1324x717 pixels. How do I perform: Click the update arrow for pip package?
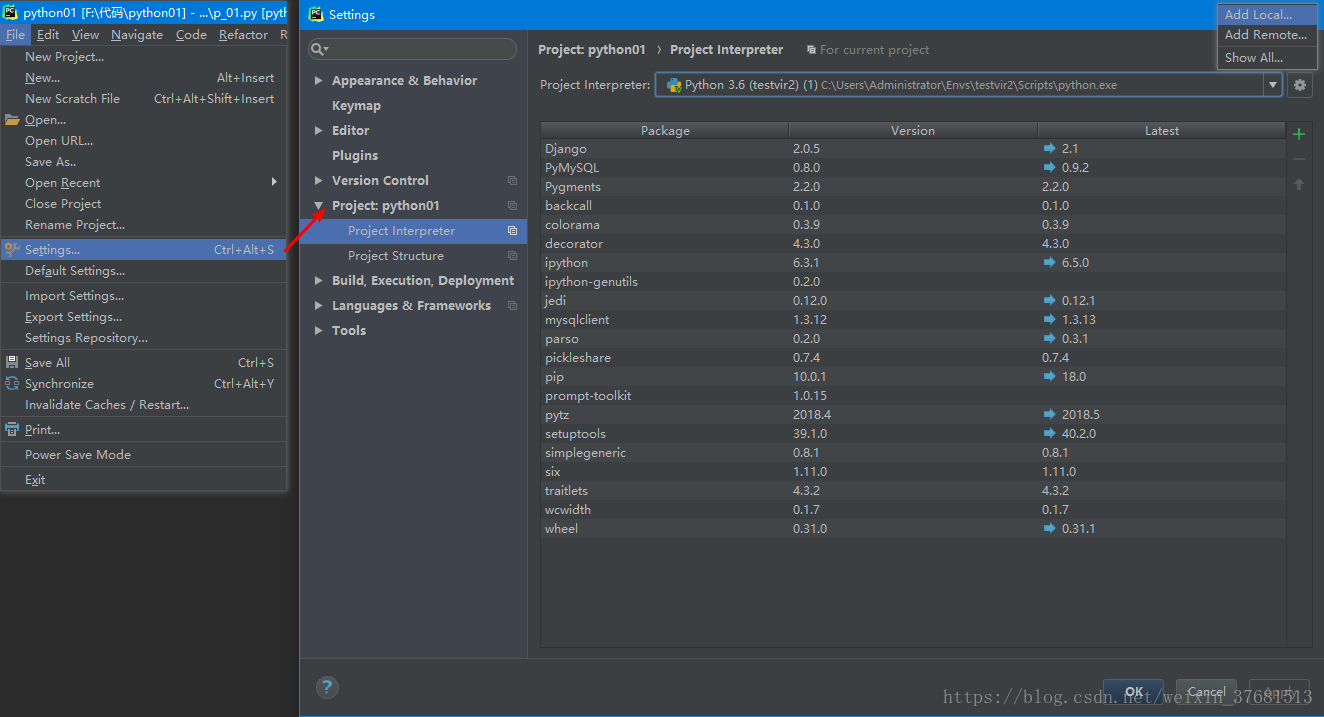[x=1049, y=376]
